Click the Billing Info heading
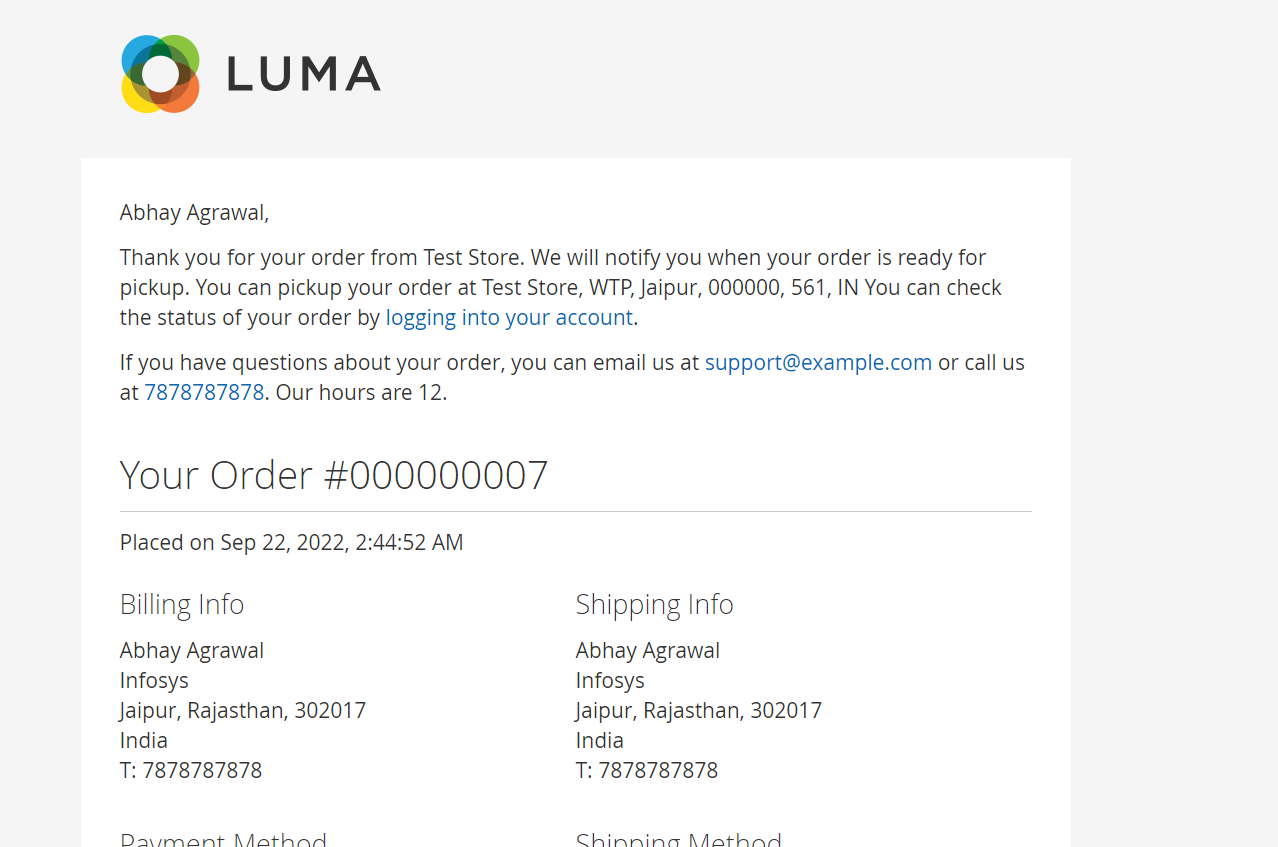The image size is (1278, 847). [x=182, y=604]
